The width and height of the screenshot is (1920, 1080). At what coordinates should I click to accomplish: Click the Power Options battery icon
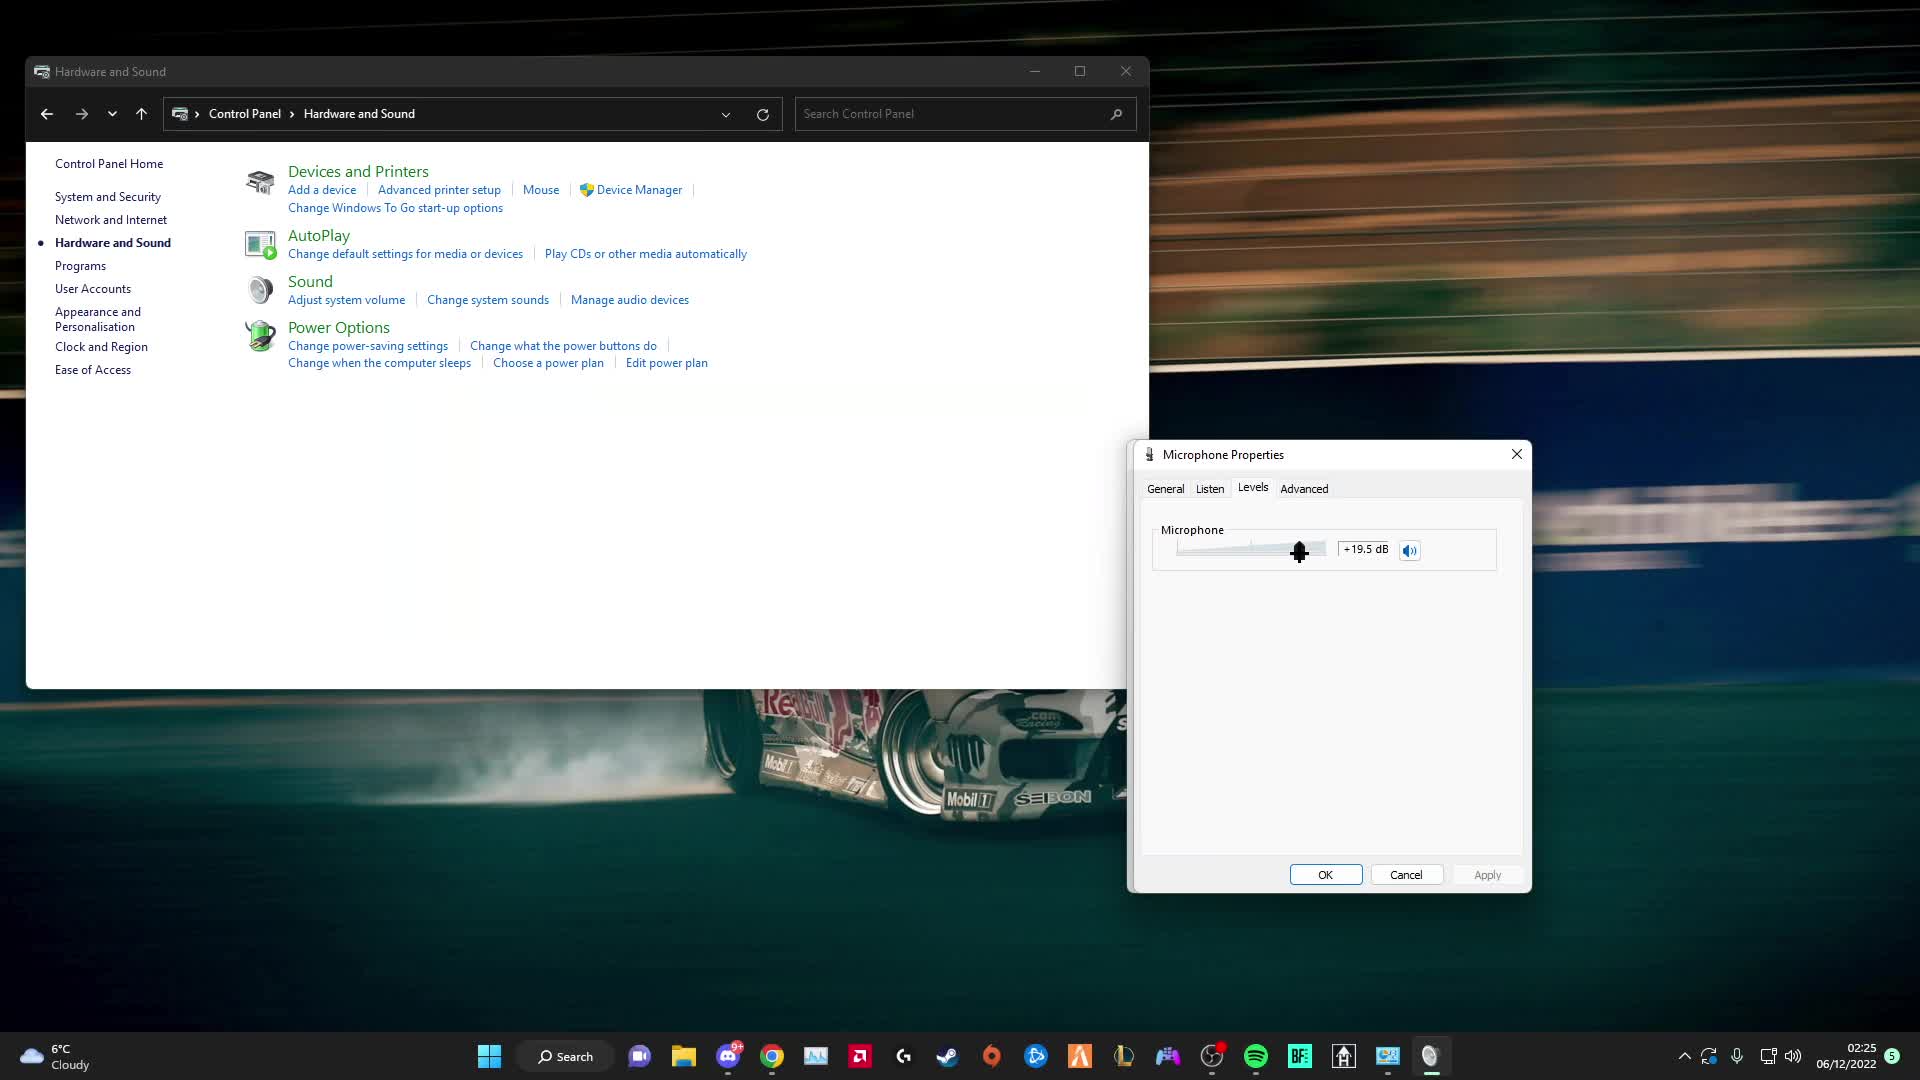point(260,336)
